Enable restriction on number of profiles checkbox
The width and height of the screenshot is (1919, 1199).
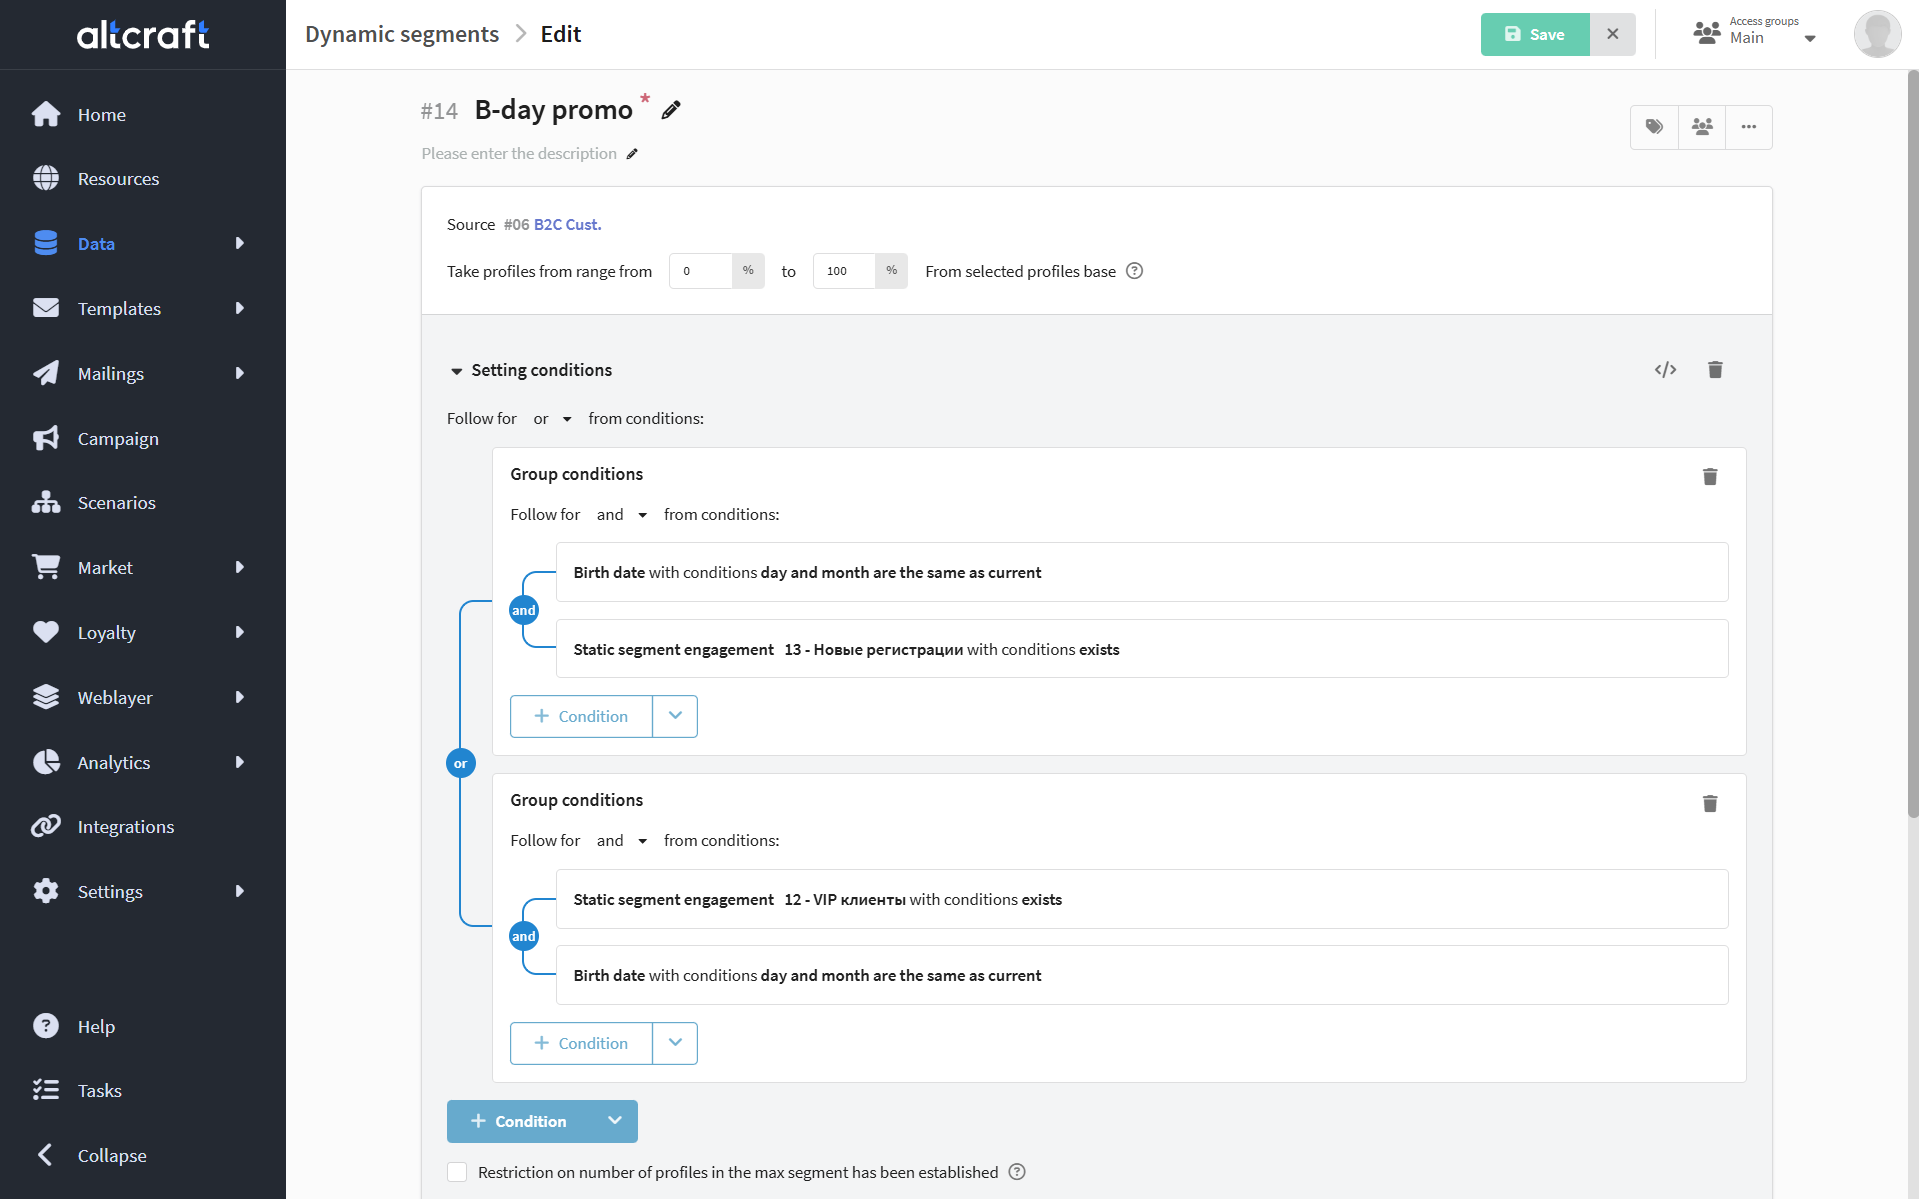point(457,1172)
